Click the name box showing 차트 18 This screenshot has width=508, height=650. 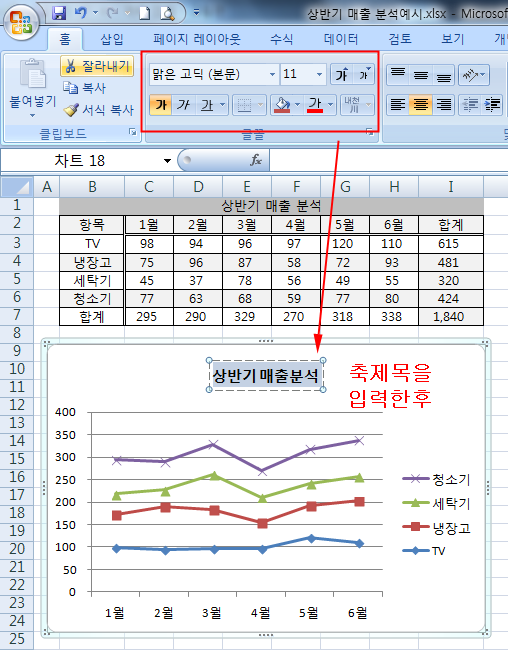tap(80, 160)
